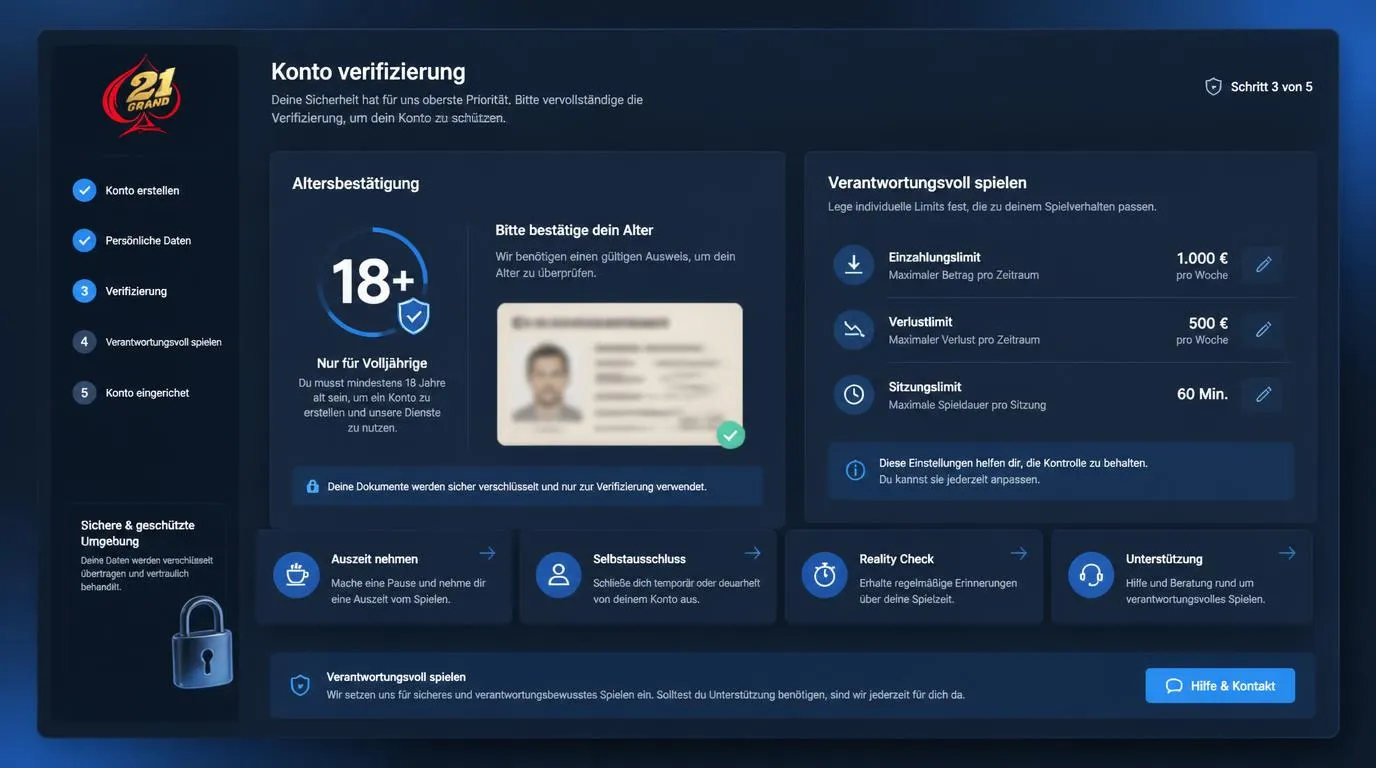Edit the Verlustlimit with pencil icon
This screenshot has height=768, width=1376.
click(x=1263, y=330)
